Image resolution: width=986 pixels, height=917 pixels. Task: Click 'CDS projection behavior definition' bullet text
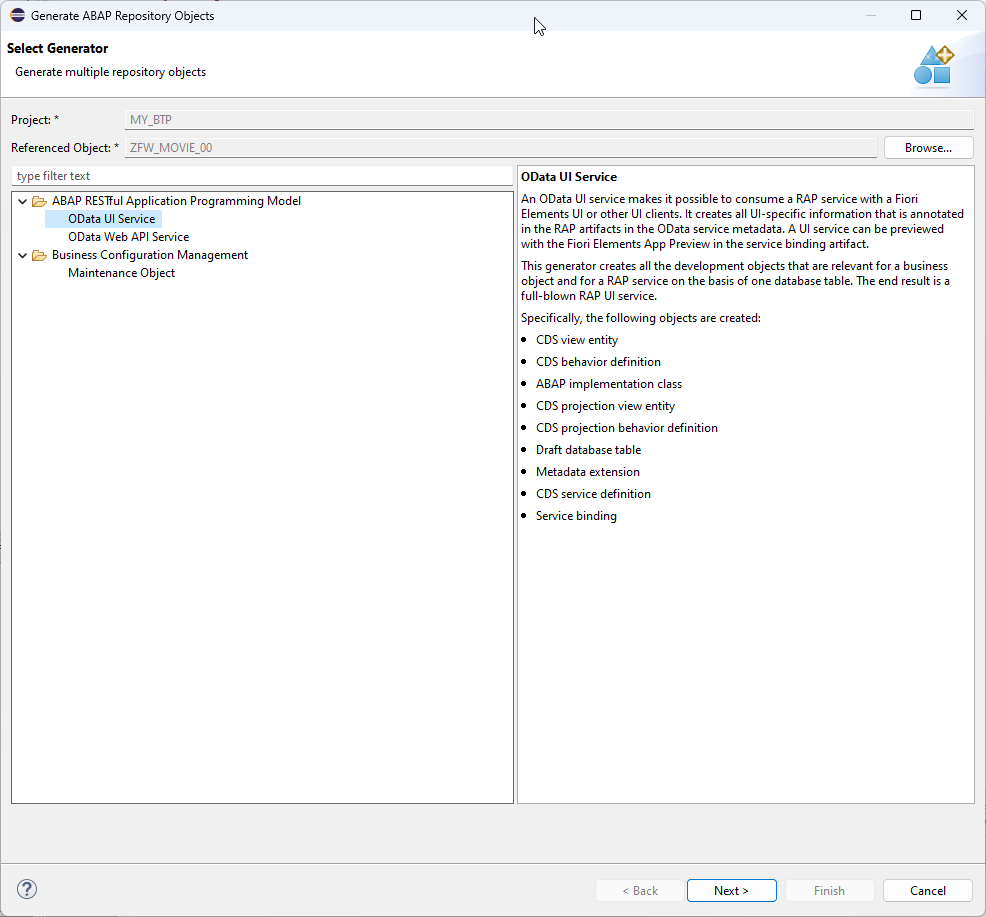click(x=626, y=428)
